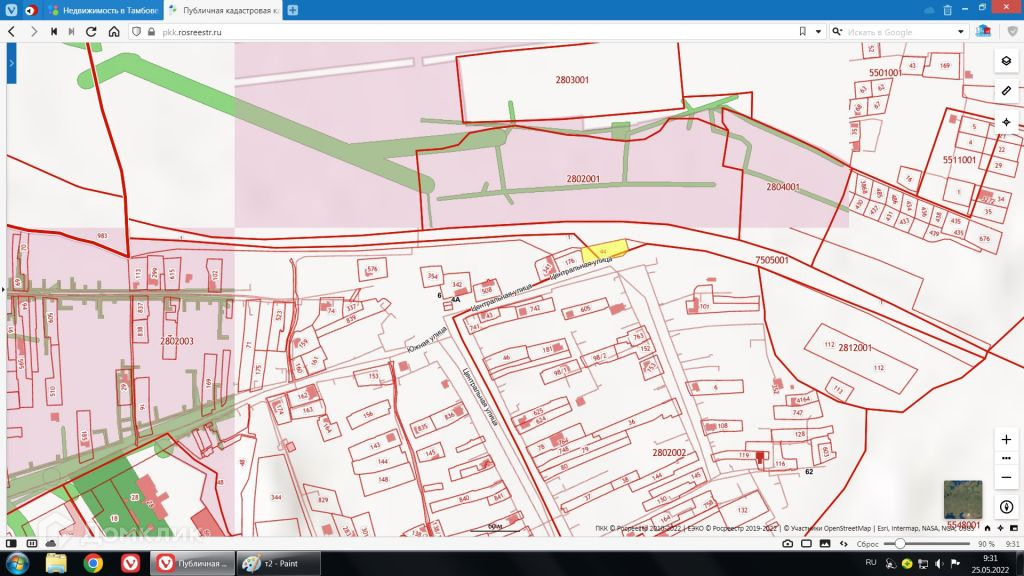Click the fullscreen icon in map footer
This screenshot has width=1024, height=576.
pos(1014,528)
